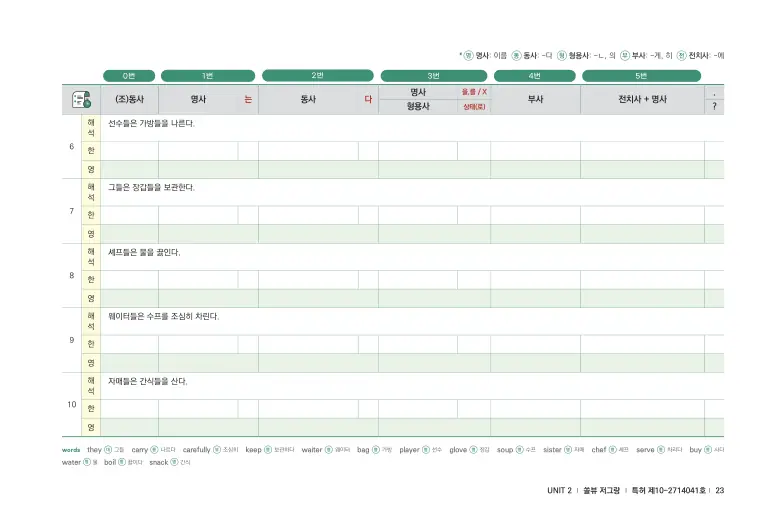Click the page number 23
757x521 pixels.
[x=719, y=491]
